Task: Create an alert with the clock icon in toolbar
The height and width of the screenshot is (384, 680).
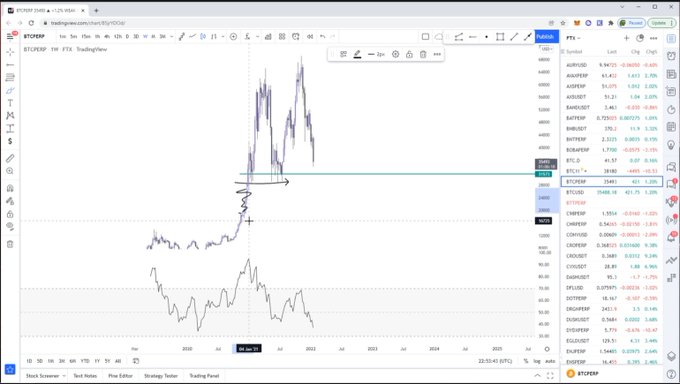Action: pos(296,36)
